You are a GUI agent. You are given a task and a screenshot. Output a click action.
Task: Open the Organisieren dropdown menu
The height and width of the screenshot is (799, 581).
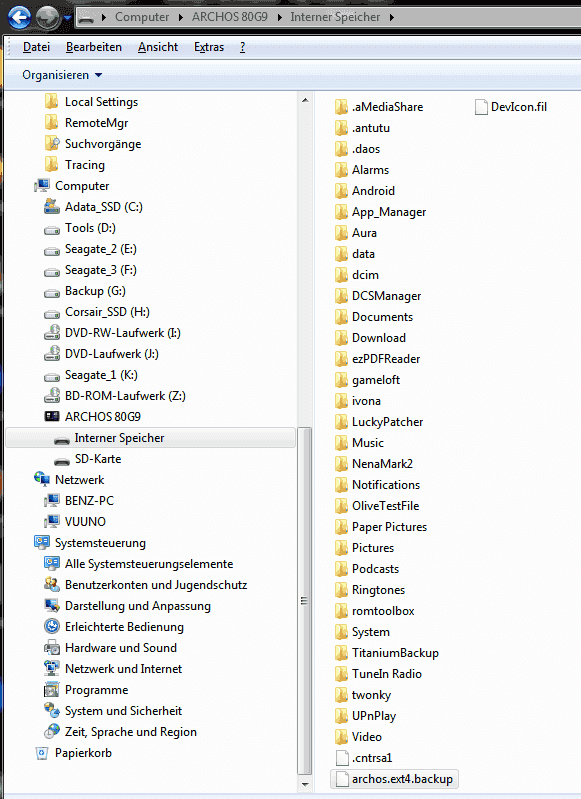coord(62,75)
